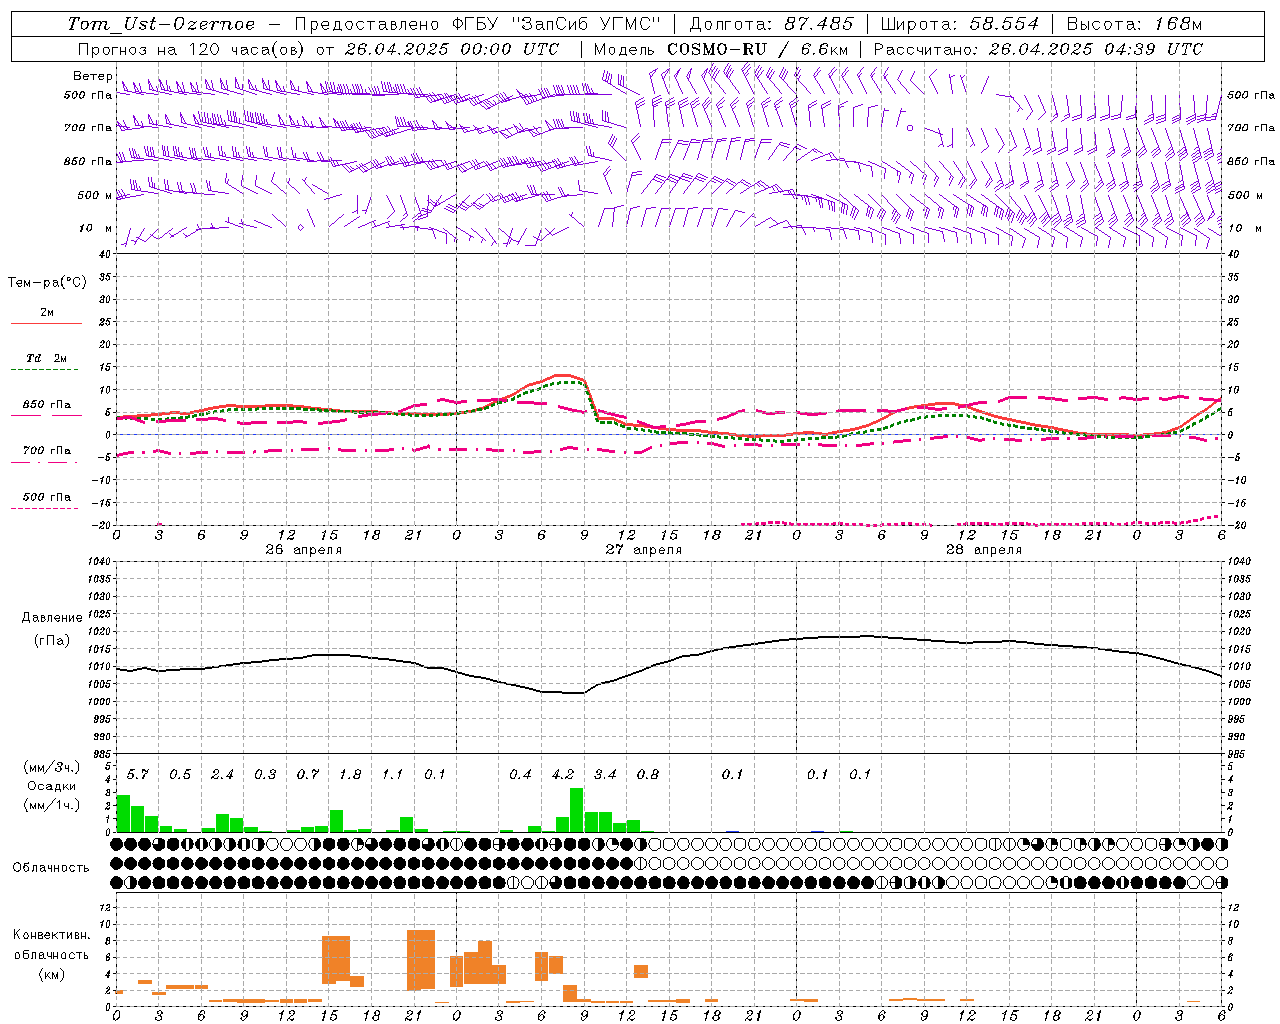Click "Прогноз на 120 часа(ов)" header text
The width and height of the screenshot is (1280, 1024).
[192, 49]
